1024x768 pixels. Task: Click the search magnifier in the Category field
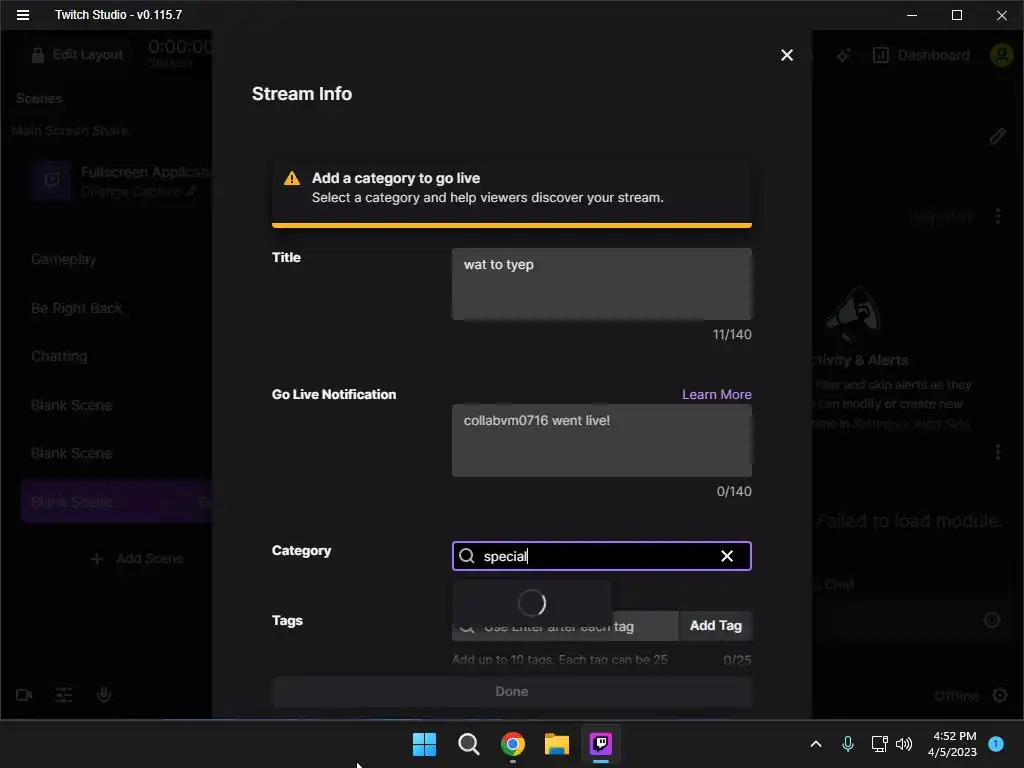tap(466, 556)
